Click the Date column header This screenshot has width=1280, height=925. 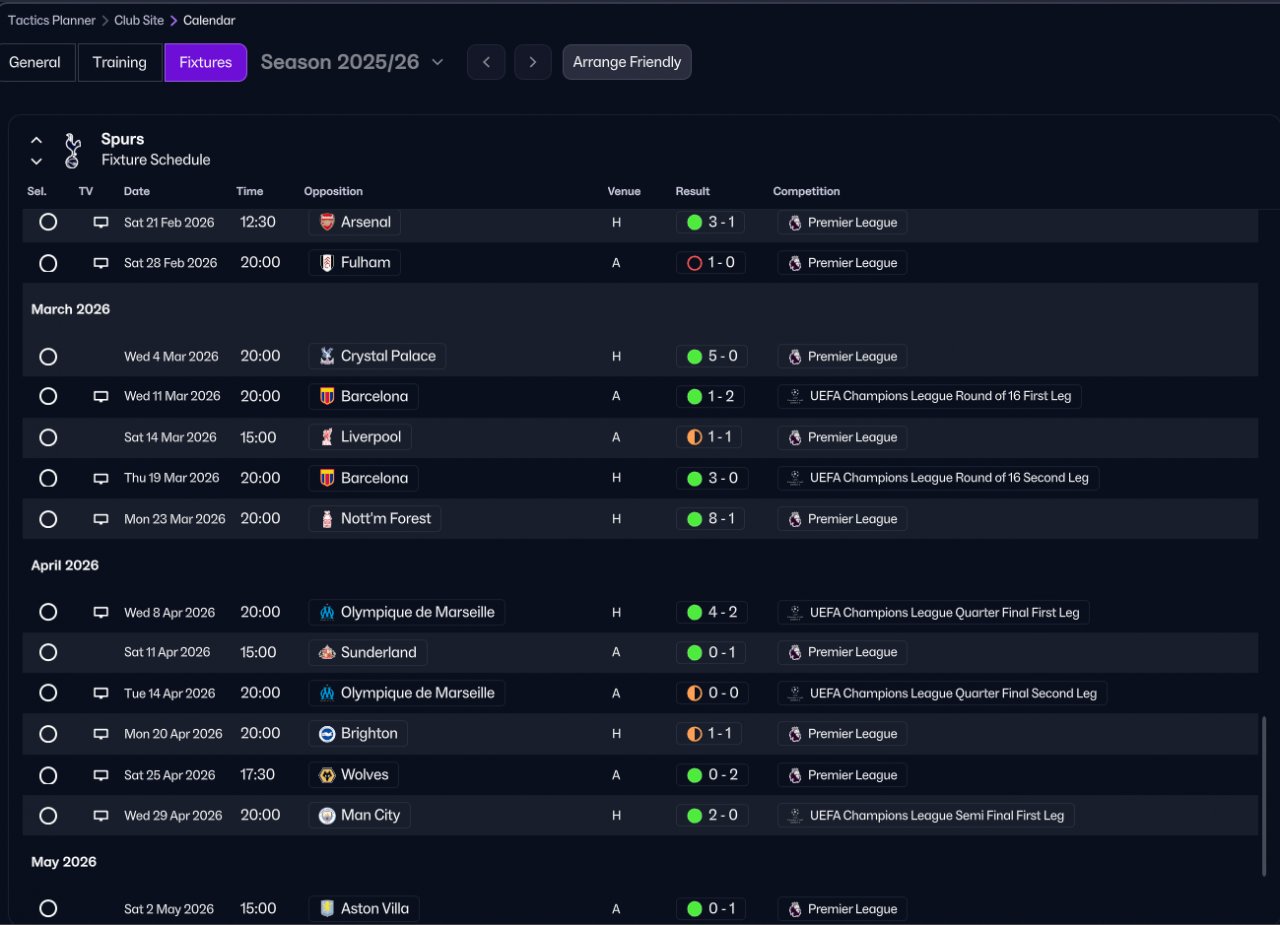(137, 191)
